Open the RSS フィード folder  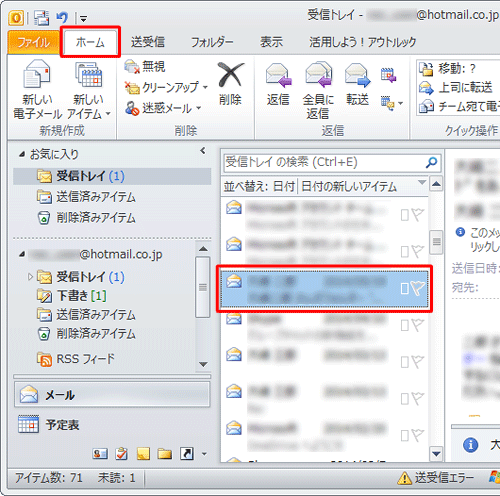pos(76,359)
